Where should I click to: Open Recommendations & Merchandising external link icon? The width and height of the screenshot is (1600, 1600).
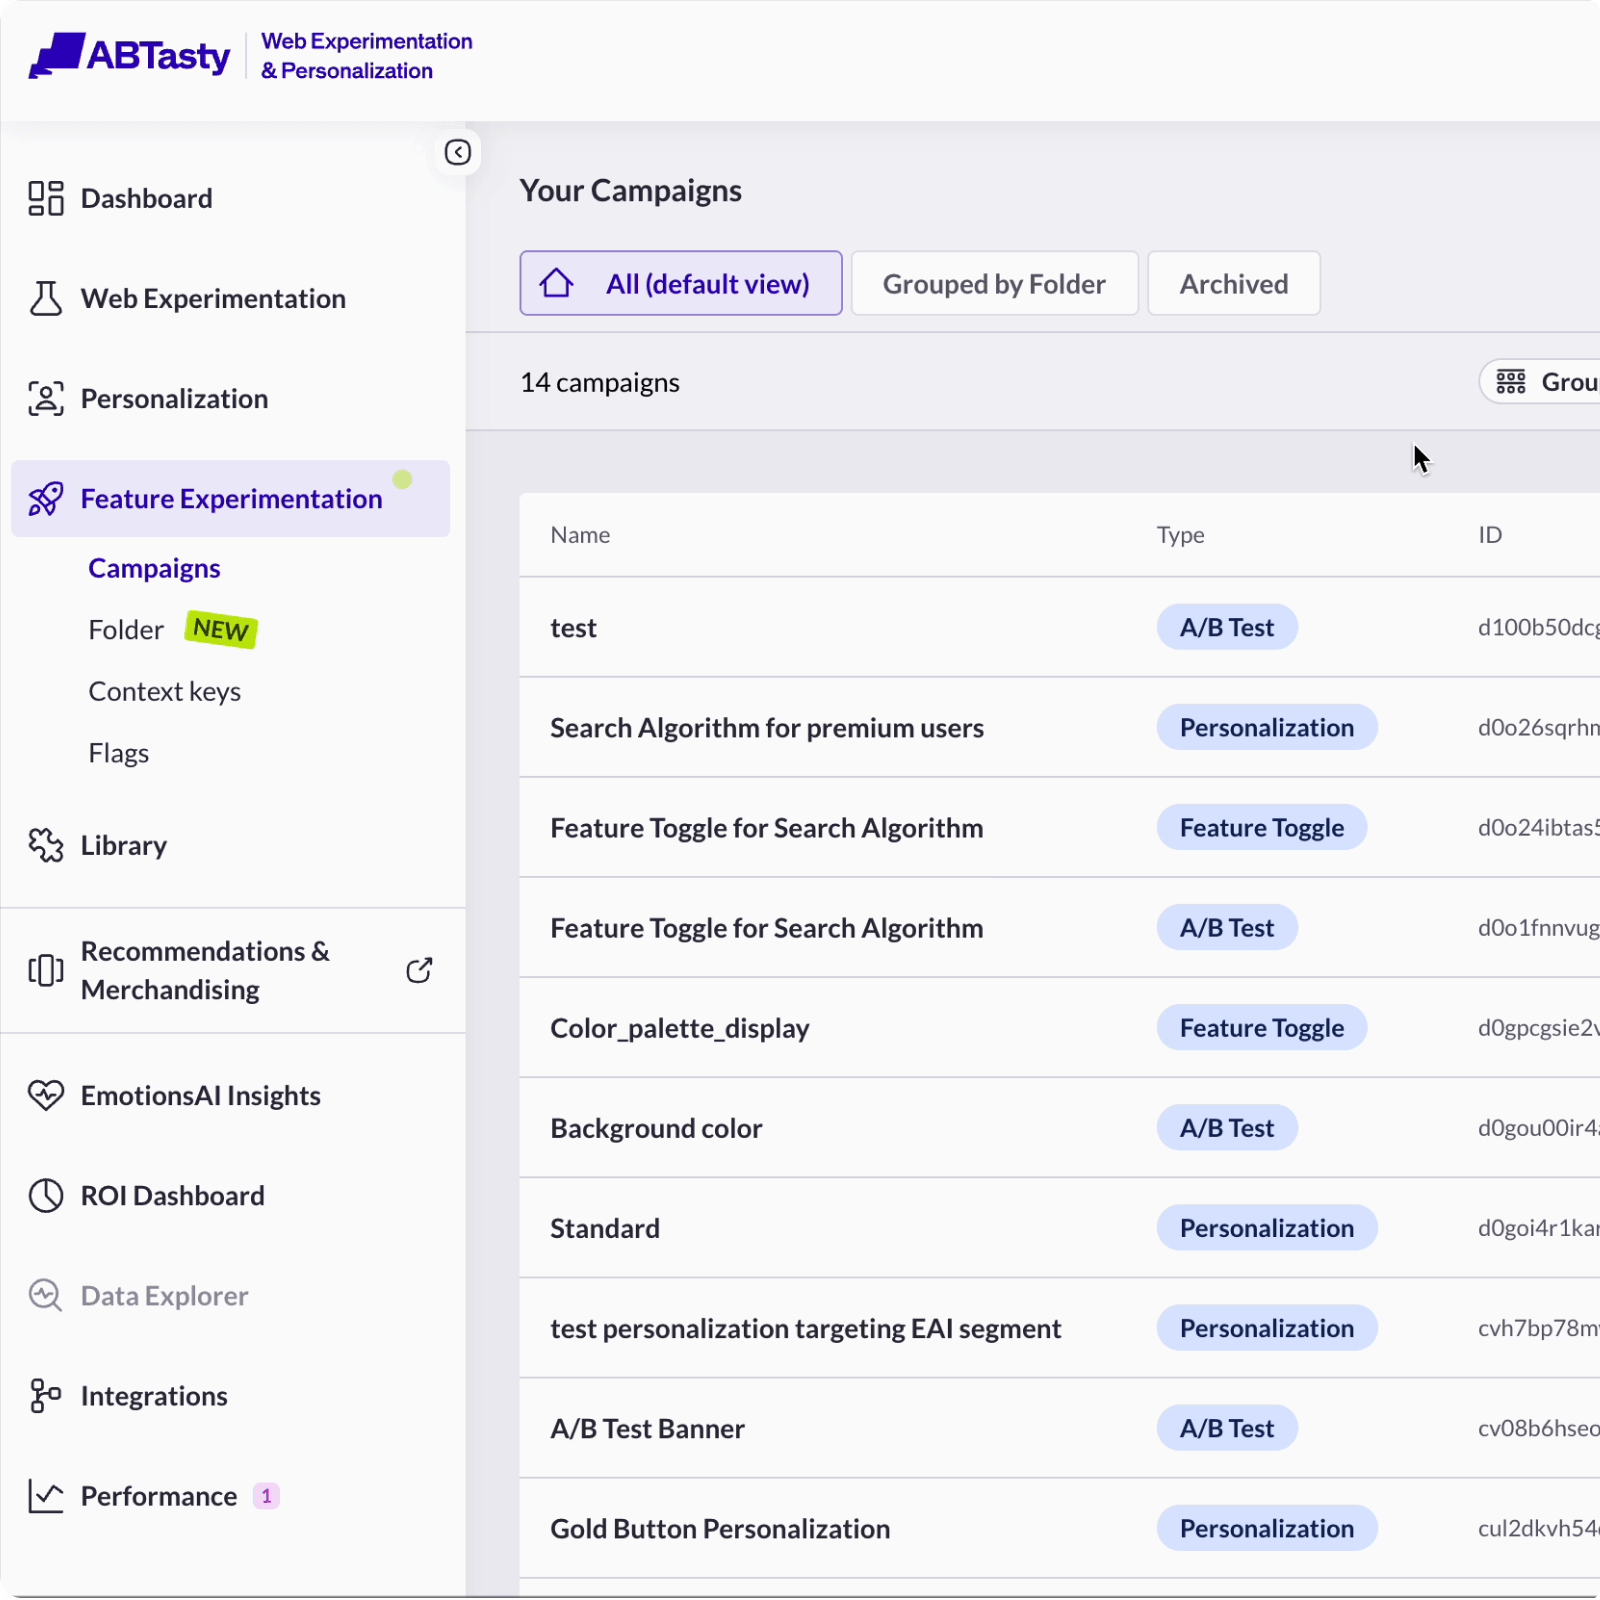coord(419,970)
